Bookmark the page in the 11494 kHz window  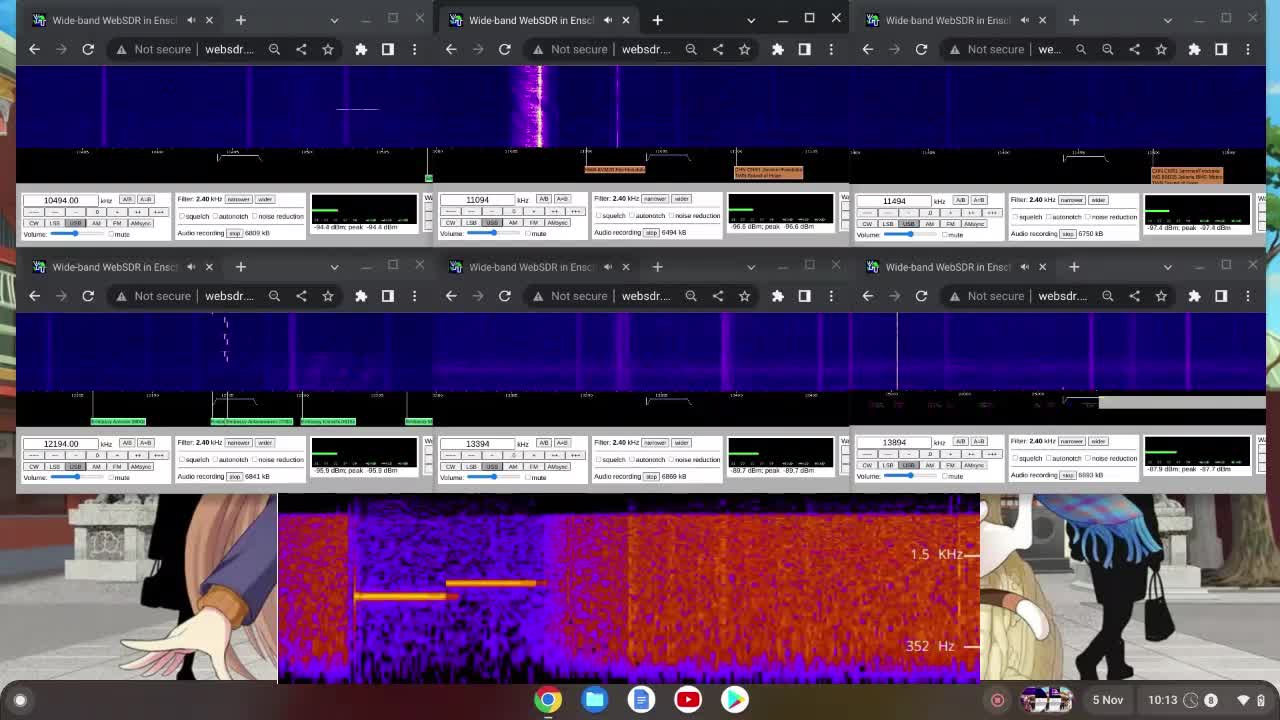[x=1161, y=49]
